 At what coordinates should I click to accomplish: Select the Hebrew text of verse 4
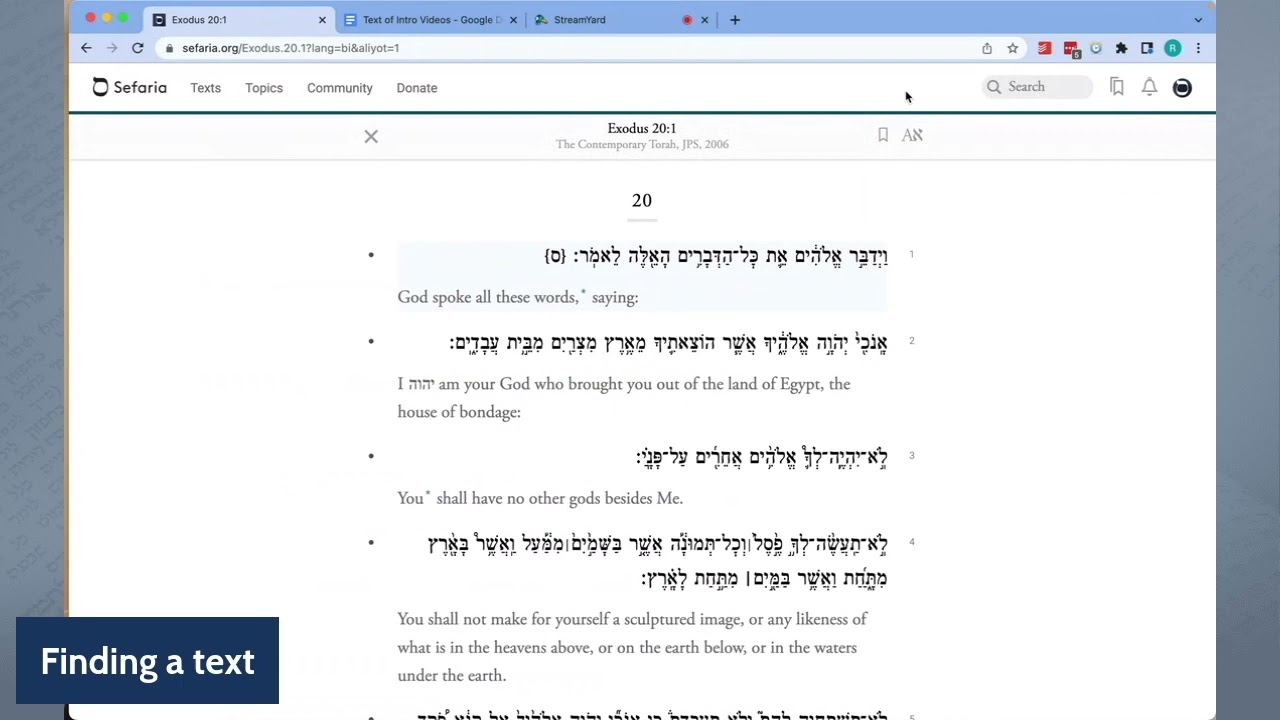click(658, 561)
